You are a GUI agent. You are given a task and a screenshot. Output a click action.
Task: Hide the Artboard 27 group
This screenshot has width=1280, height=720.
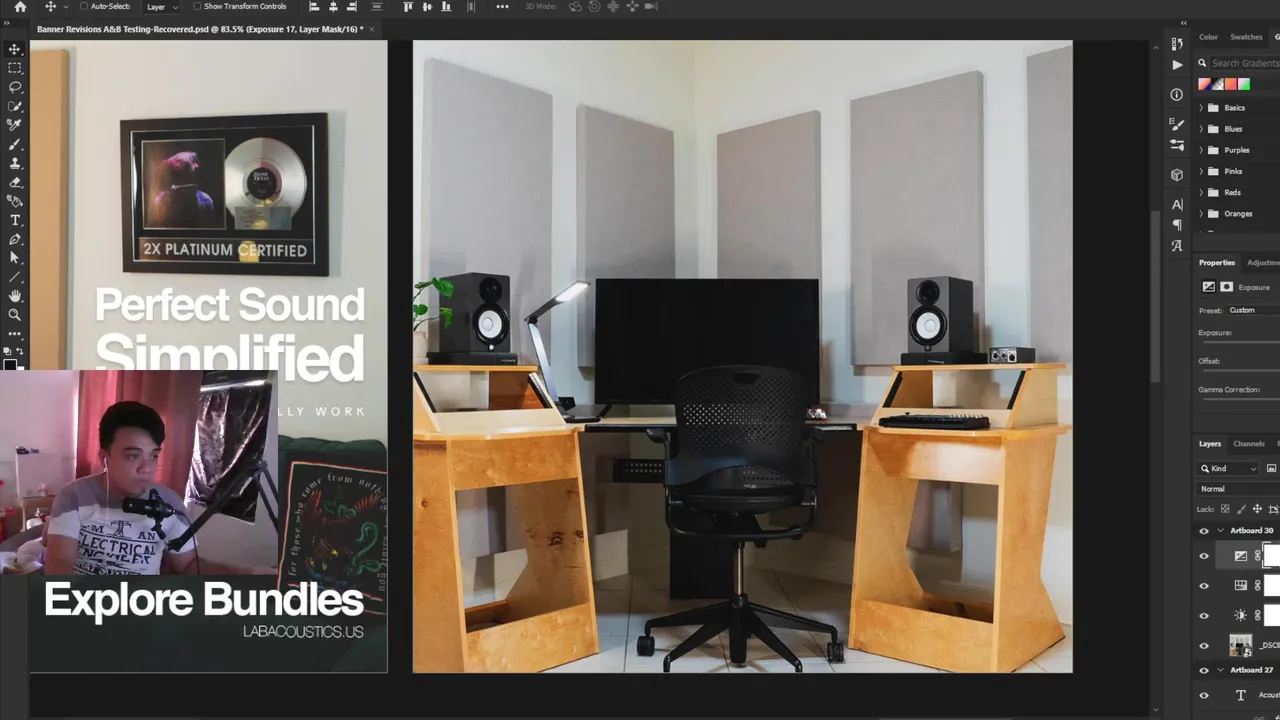(x=1204, y=671)
